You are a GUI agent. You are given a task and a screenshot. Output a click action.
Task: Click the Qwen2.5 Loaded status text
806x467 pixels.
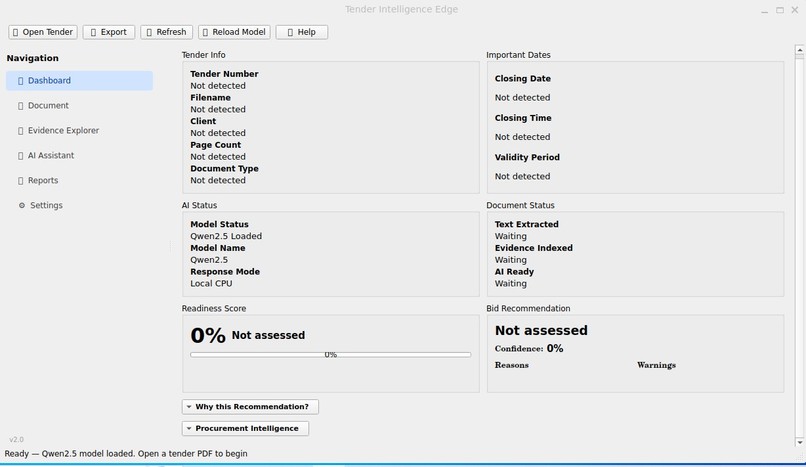[x=226, y=236]
